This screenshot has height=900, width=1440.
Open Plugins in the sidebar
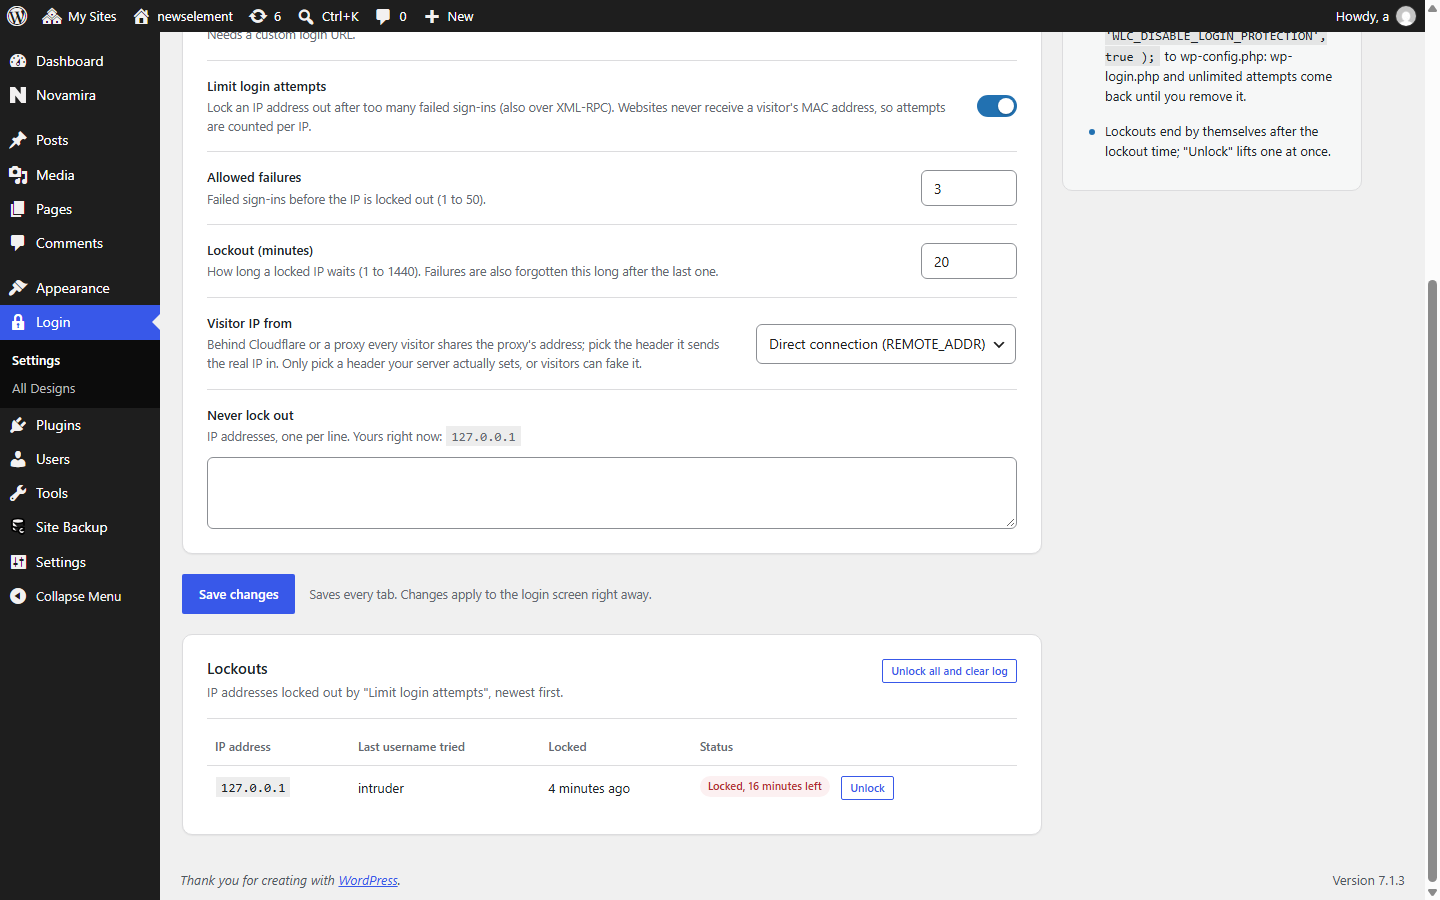click(x=80, y=425)
